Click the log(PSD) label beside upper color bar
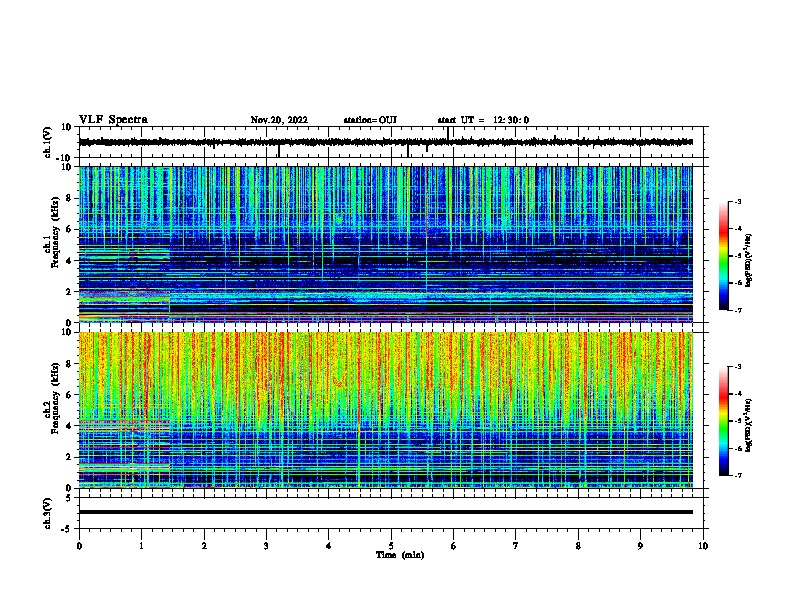This screenshot has height=612, width=792. (x=748, y=260)
